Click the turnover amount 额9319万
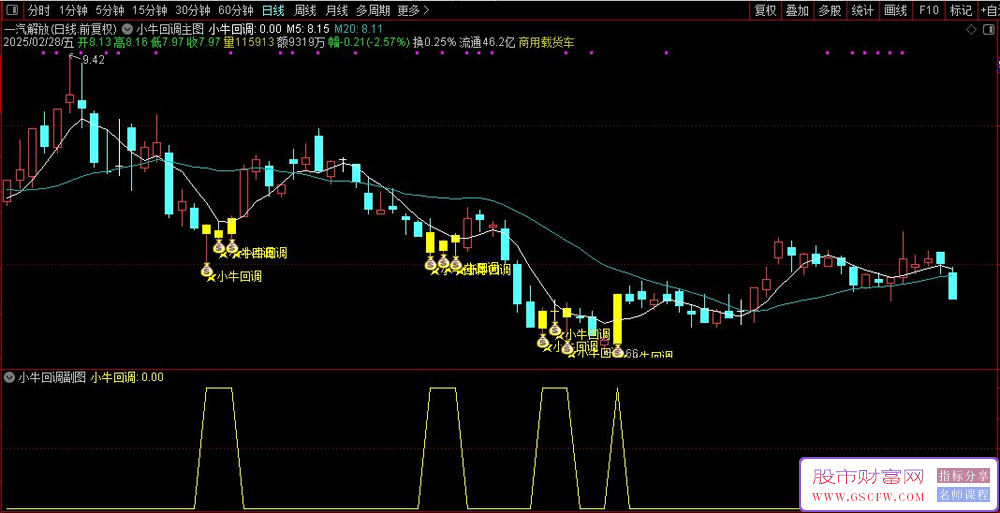The image size is (1000, 513). [x=302, y=43]
